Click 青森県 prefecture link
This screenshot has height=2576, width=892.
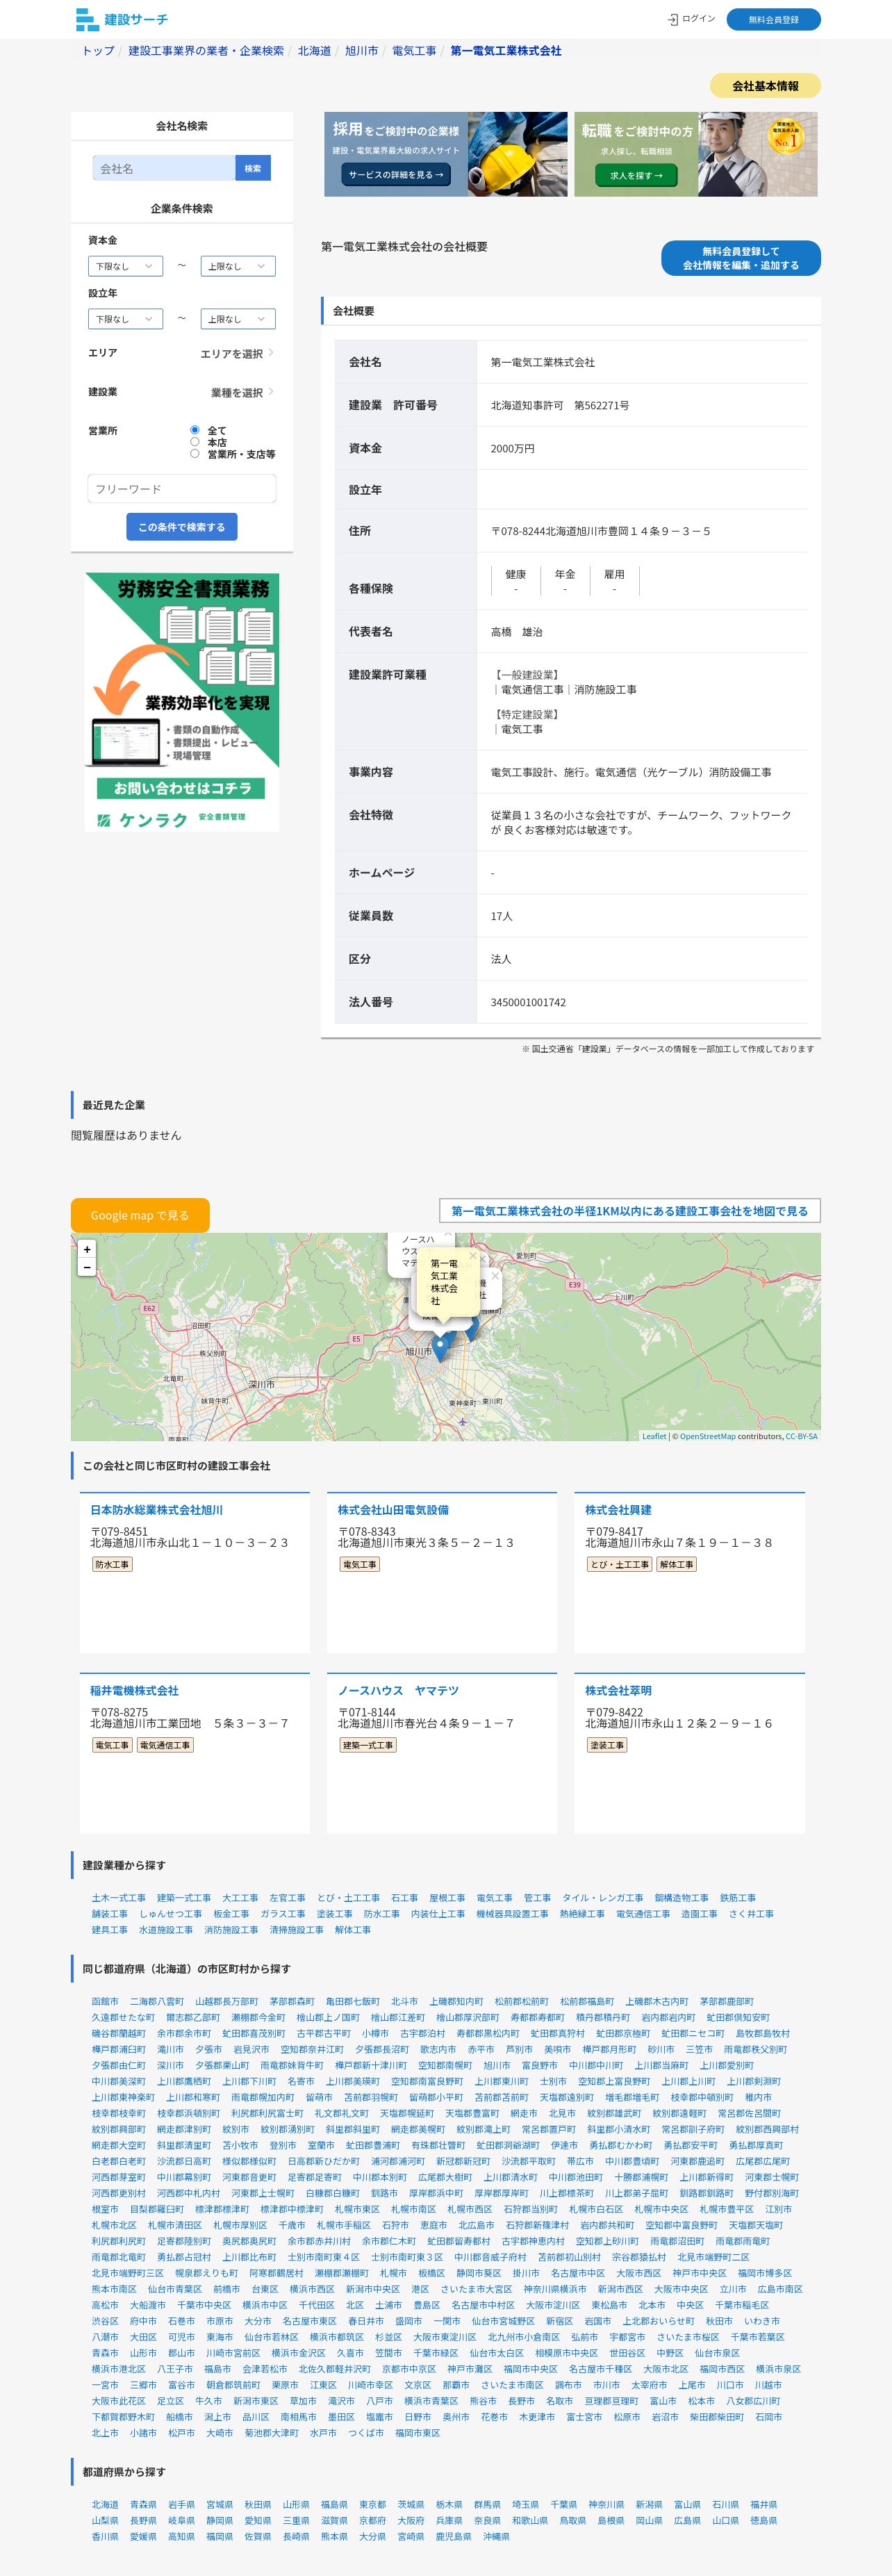point(143,2505)
